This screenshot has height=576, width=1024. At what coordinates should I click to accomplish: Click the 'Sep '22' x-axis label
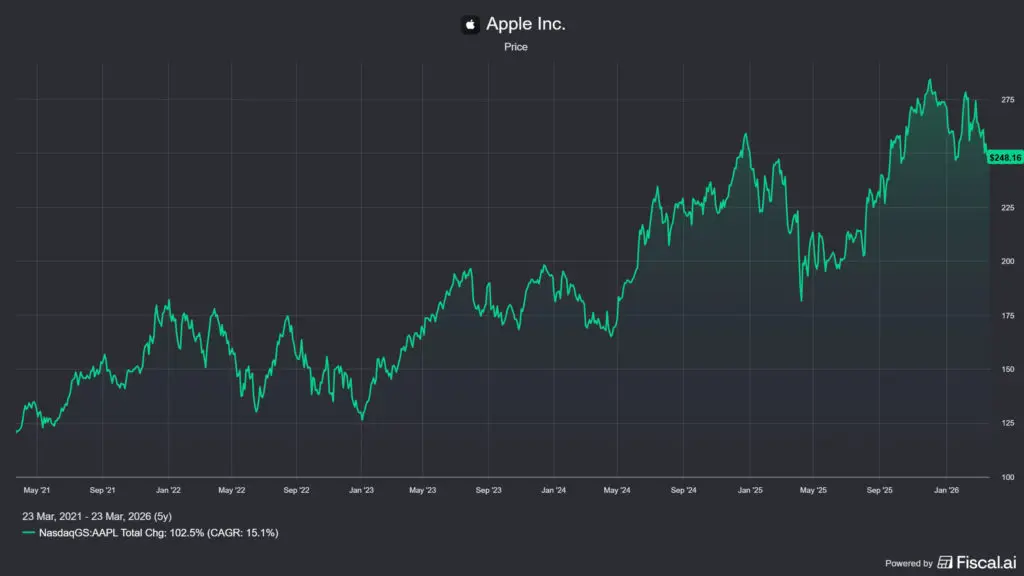pos(296,490)
